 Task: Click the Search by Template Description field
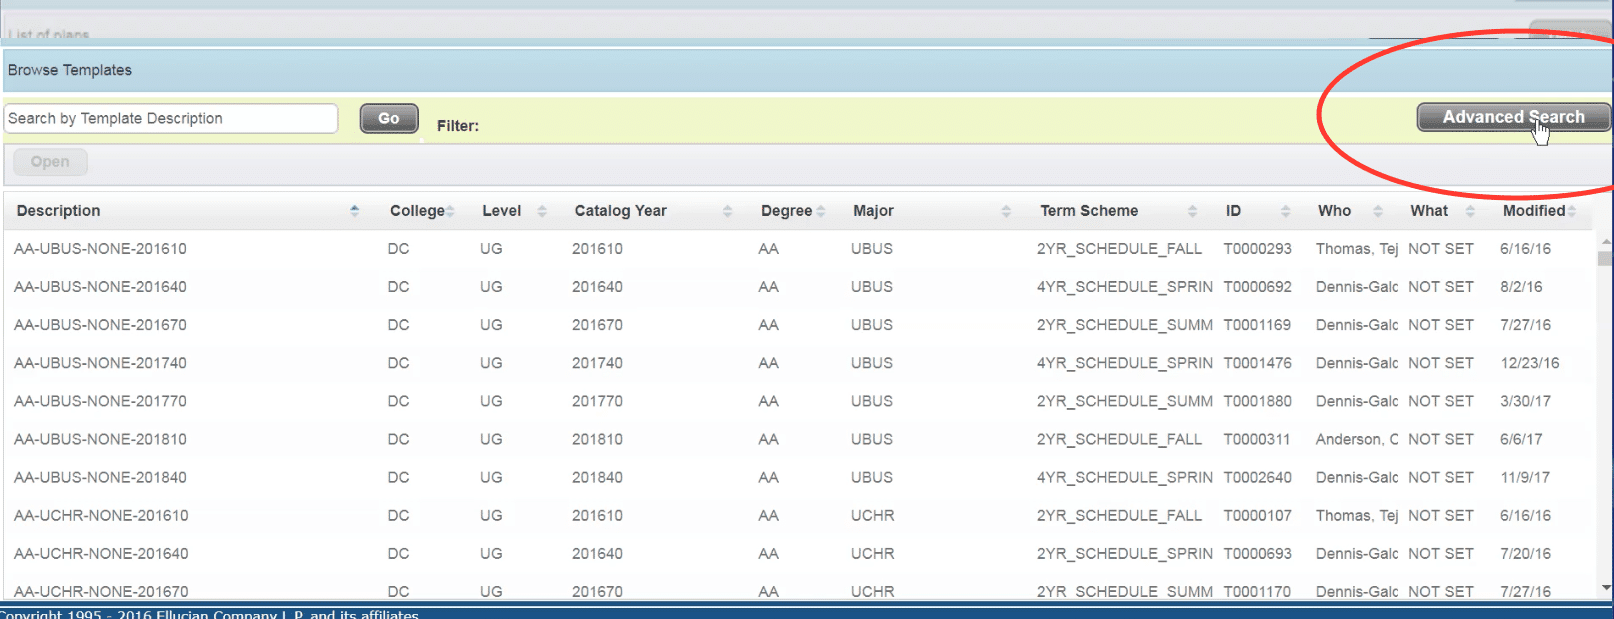click(x=171, y=118)
